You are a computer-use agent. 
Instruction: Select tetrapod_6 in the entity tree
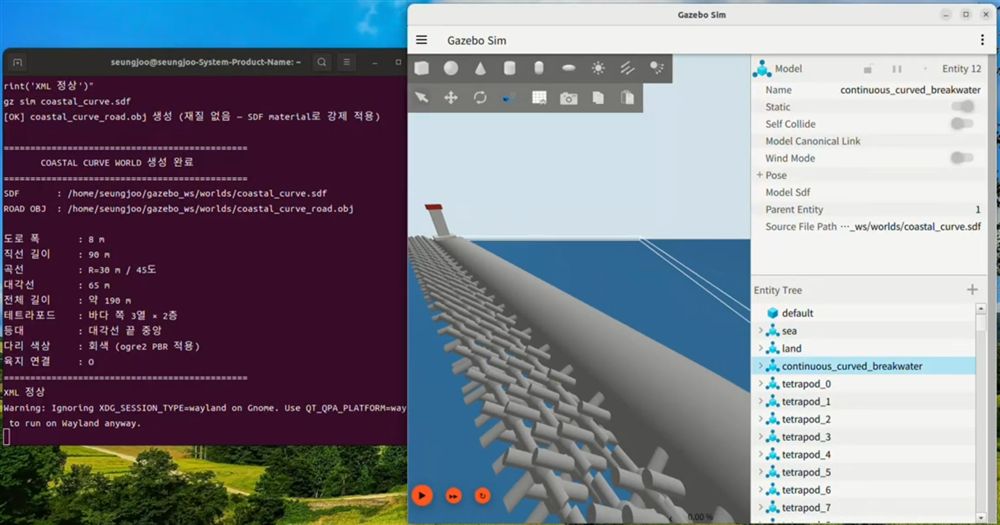(x=806, y=490)
